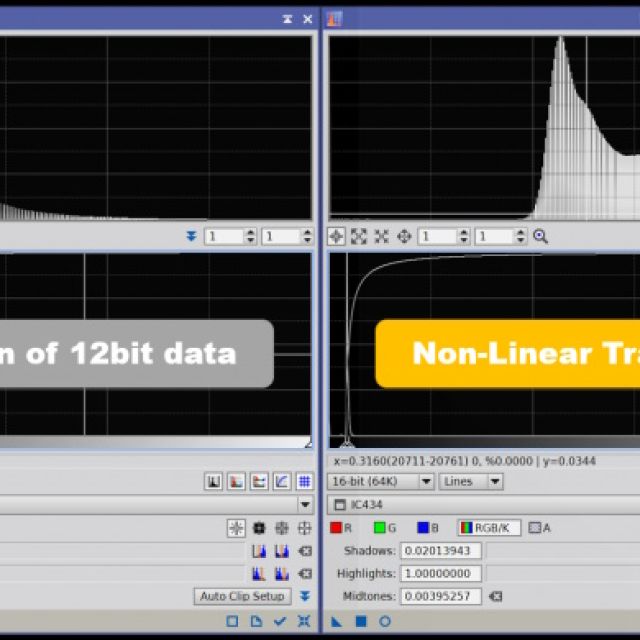Screen dimensions: 640x640
Task: Click the Shadows value field
Action: [441, 551]
